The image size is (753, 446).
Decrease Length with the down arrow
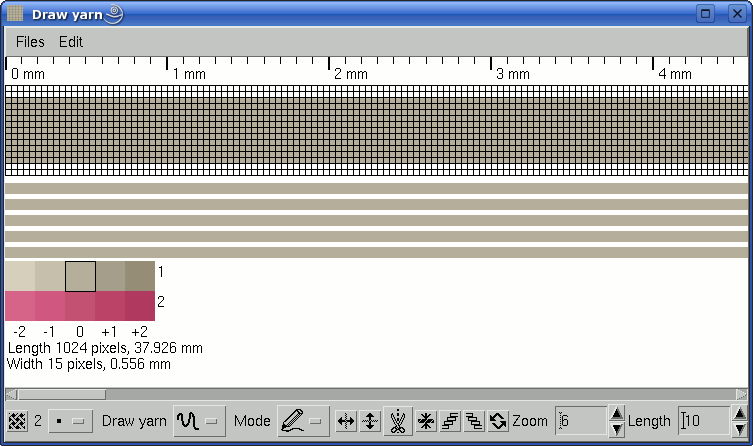[740, 429]
